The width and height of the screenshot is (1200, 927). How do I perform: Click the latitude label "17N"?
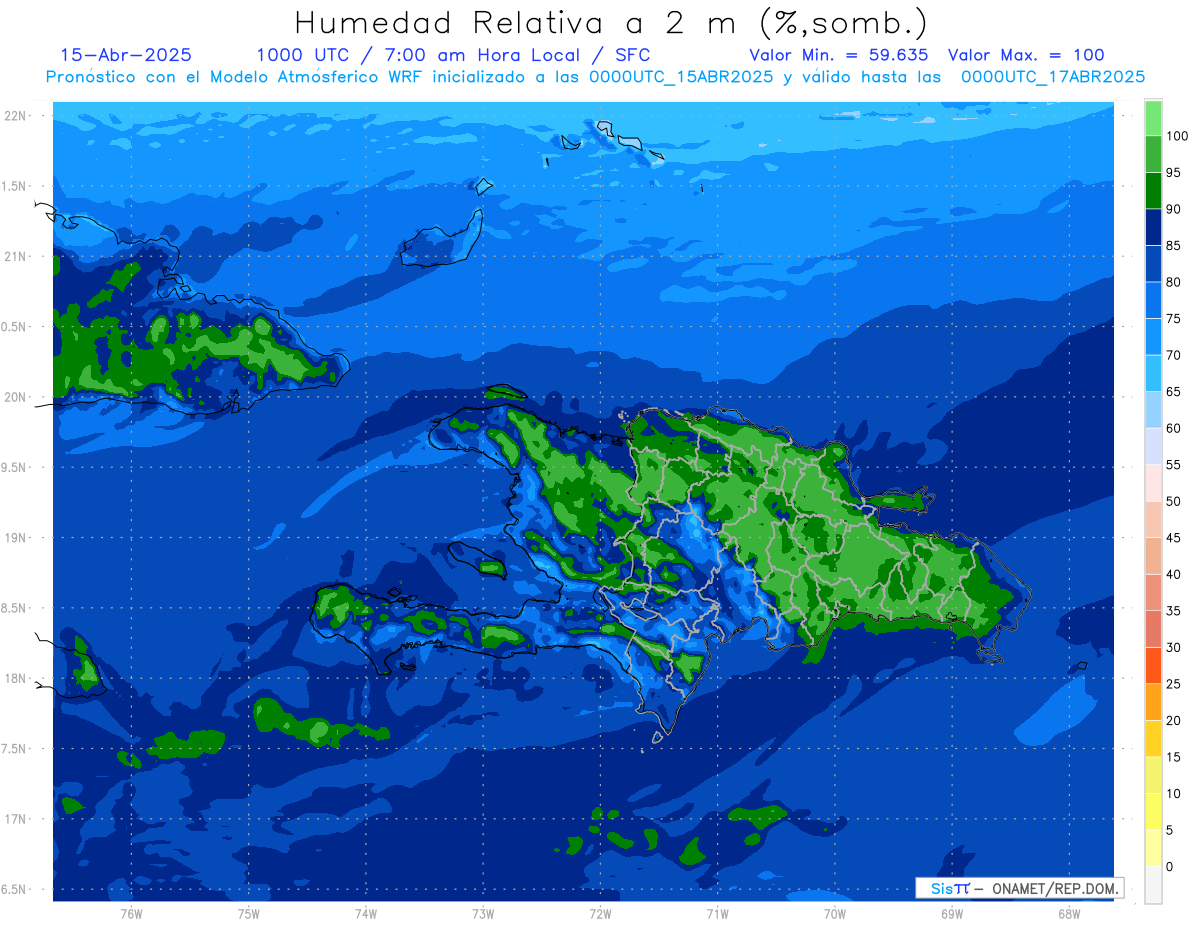point(16,820)
